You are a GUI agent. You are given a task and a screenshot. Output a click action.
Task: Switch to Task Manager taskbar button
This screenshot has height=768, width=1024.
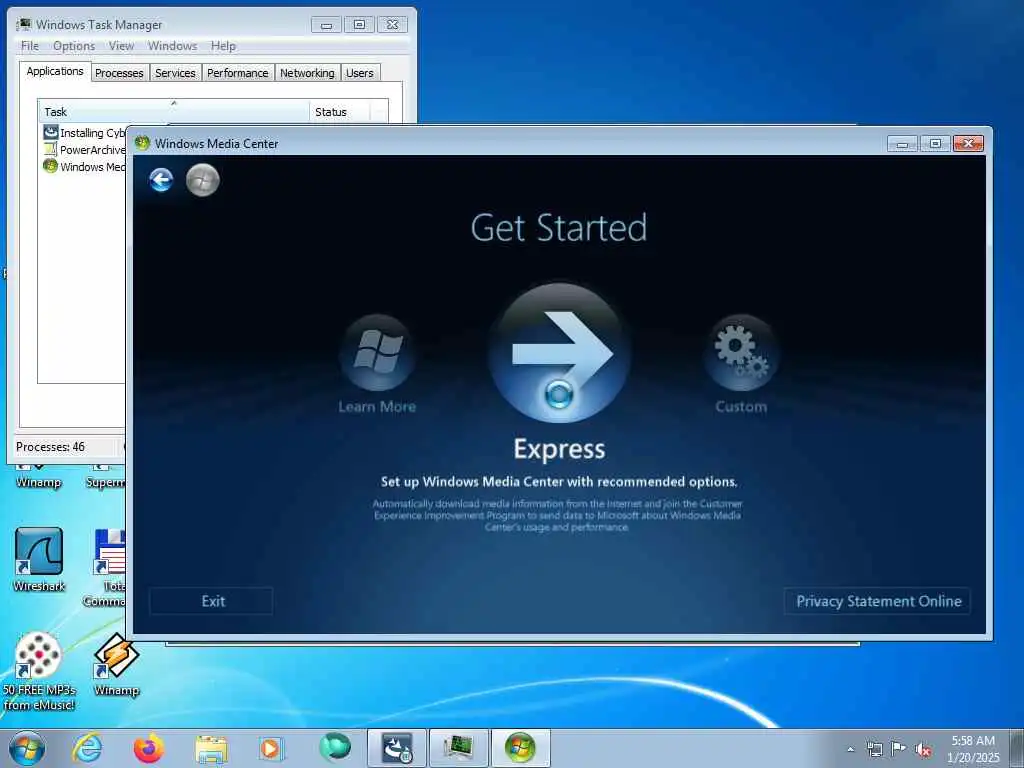pyautogui.click(x=458, y=748)
